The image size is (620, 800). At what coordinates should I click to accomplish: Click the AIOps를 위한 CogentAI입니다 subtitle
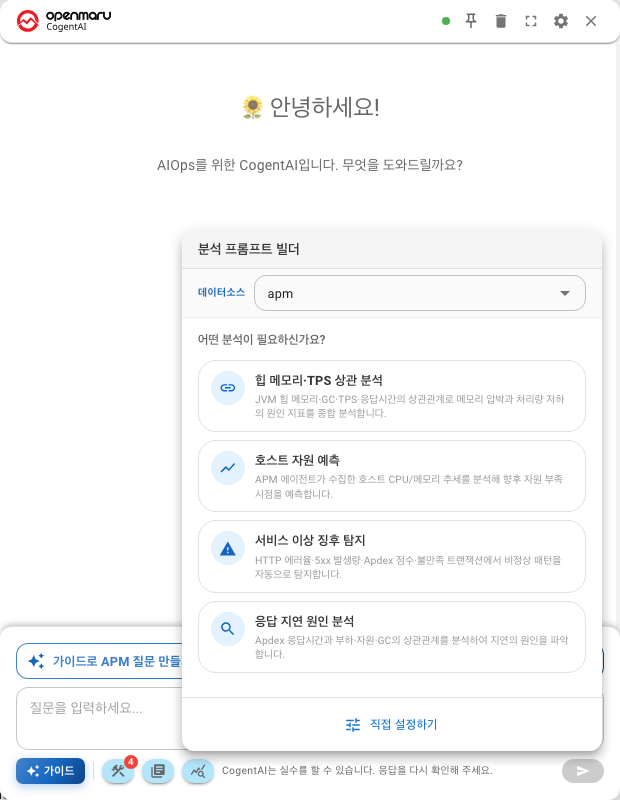click(310, 165)
